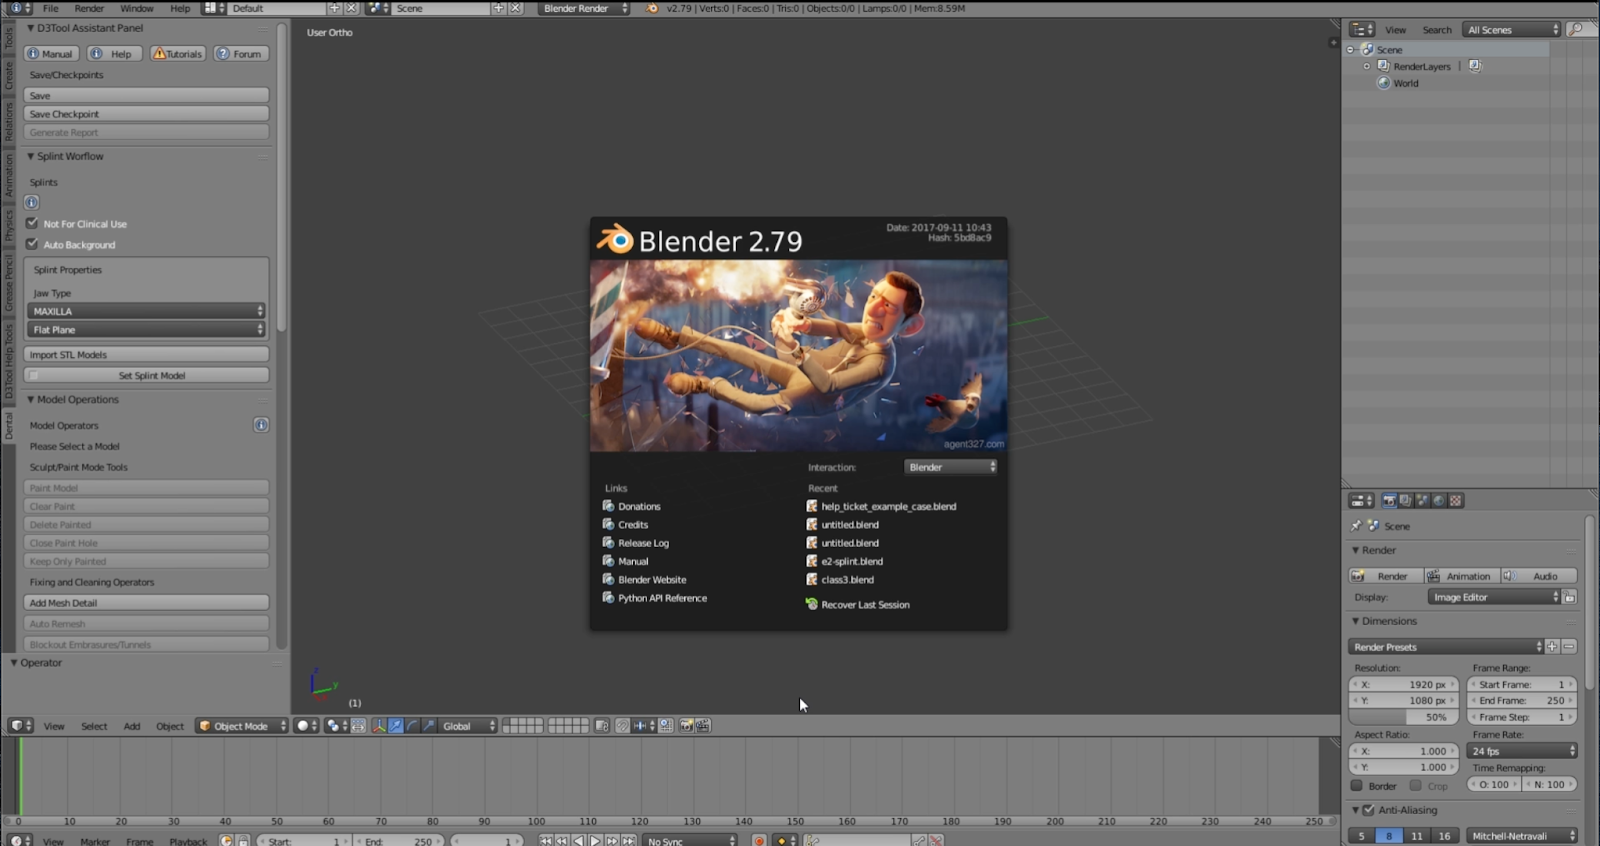
Task: Click the Splints info icon
Action: [31, 202]
